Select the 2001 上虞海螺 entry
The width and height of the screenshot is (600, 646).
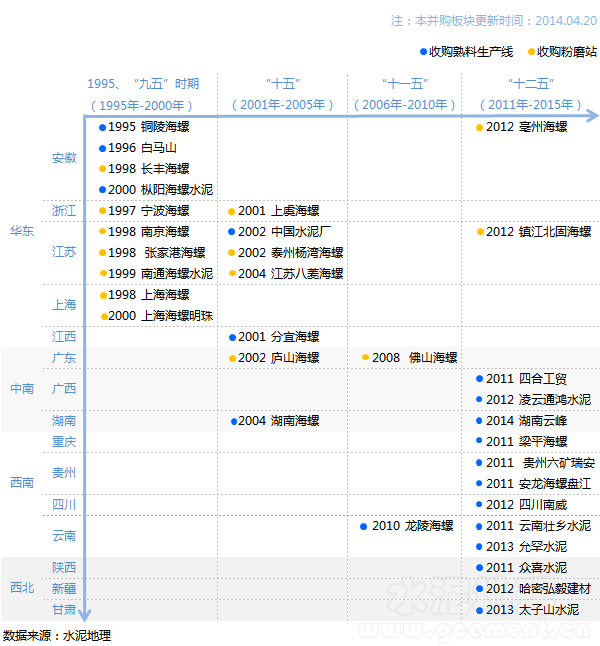click(x=274, y=211)
